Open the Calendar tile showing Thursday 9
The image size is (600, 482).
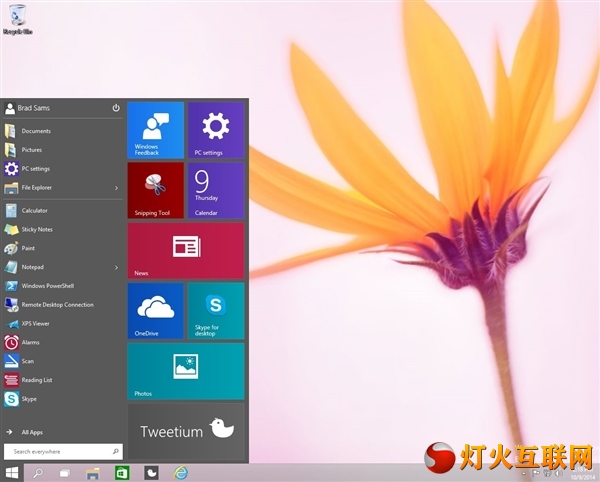click(x=216, y=190)
